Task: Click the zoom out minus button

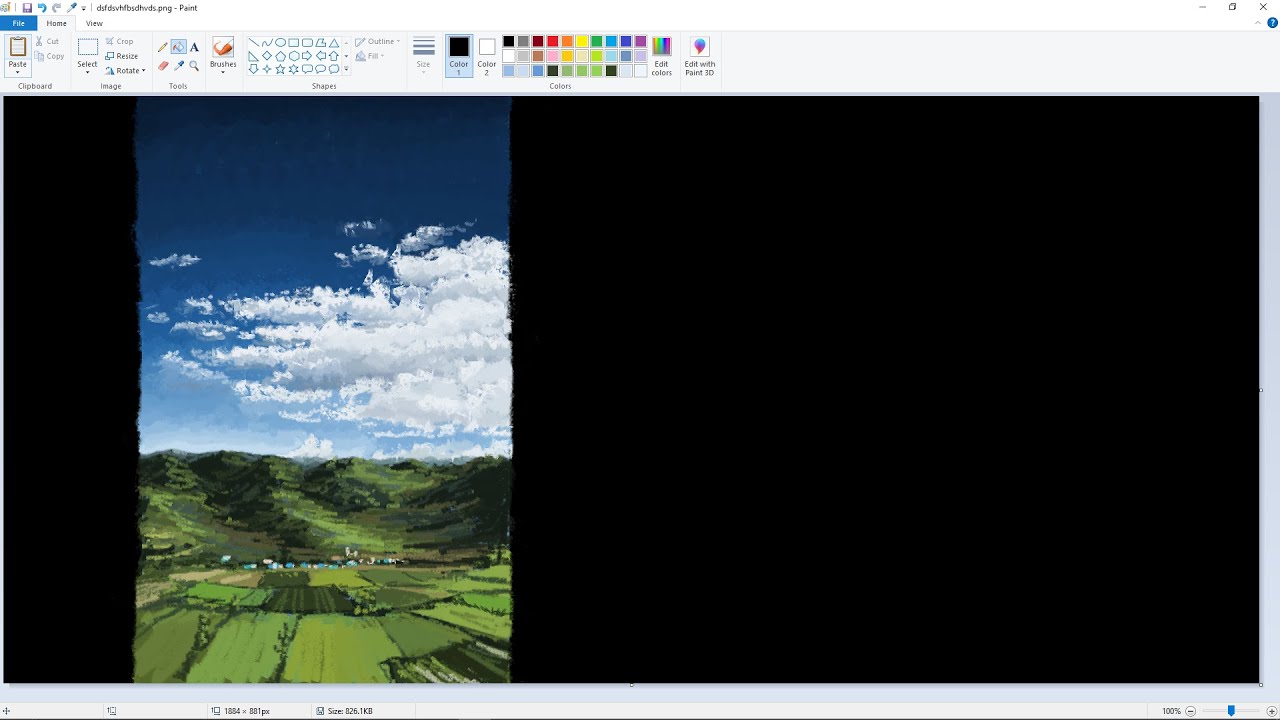Action: 1190,711
